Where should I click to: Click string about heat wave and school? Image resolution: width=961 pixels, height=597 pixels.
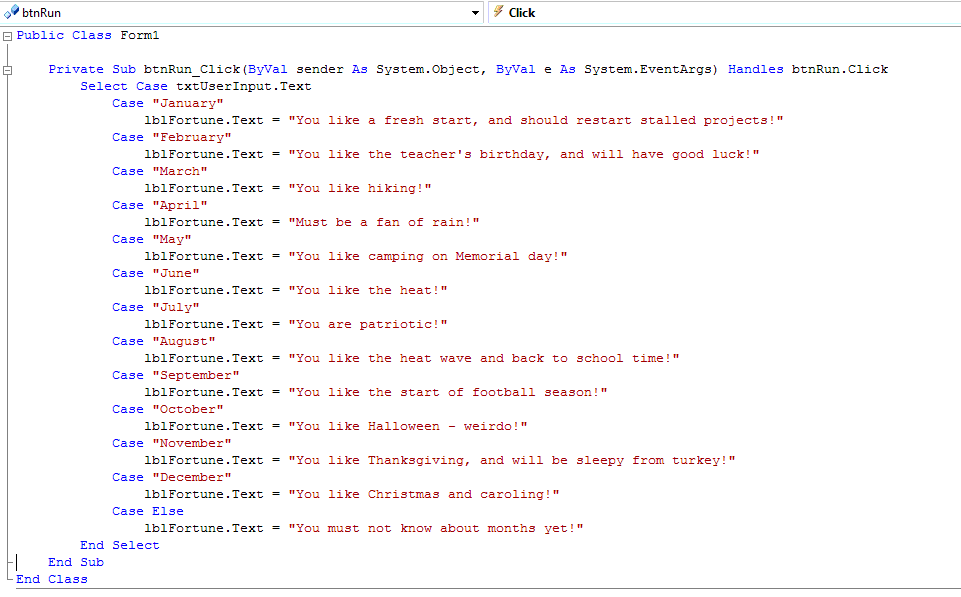click(484, 359)
